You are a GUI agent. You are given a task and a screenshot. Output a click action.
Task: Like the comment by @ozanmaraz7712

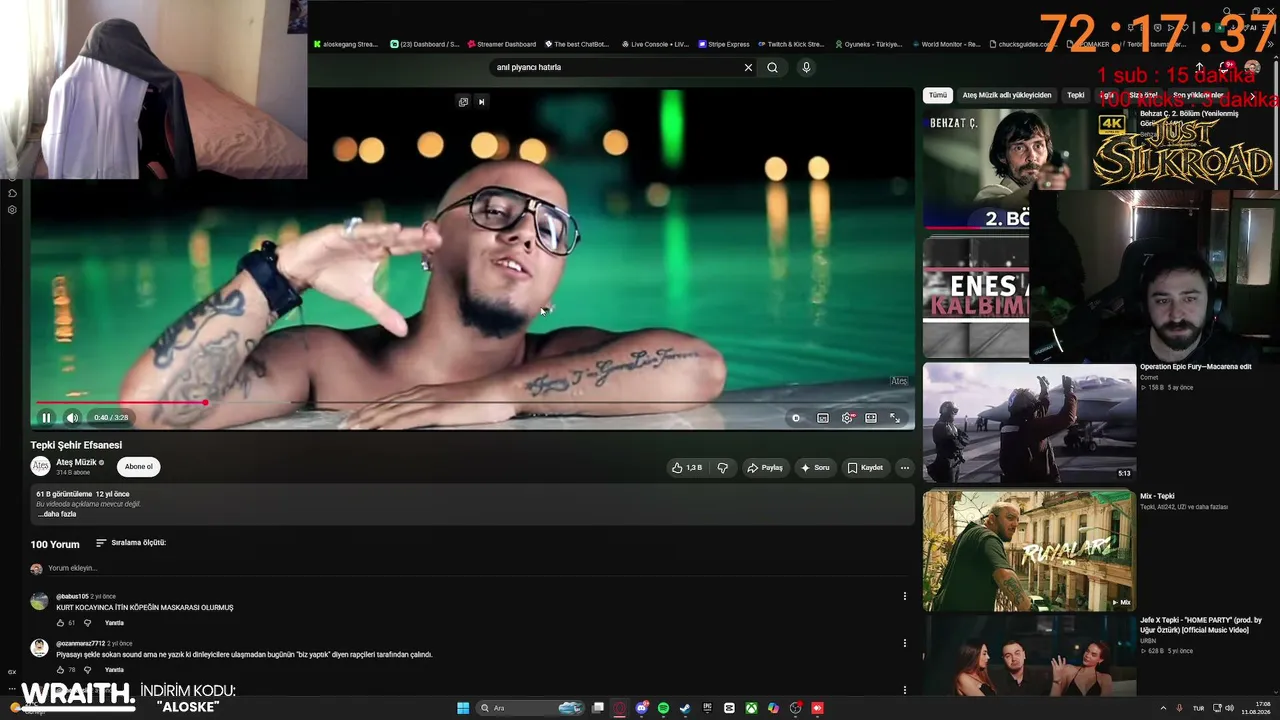[x=60, y=670]
